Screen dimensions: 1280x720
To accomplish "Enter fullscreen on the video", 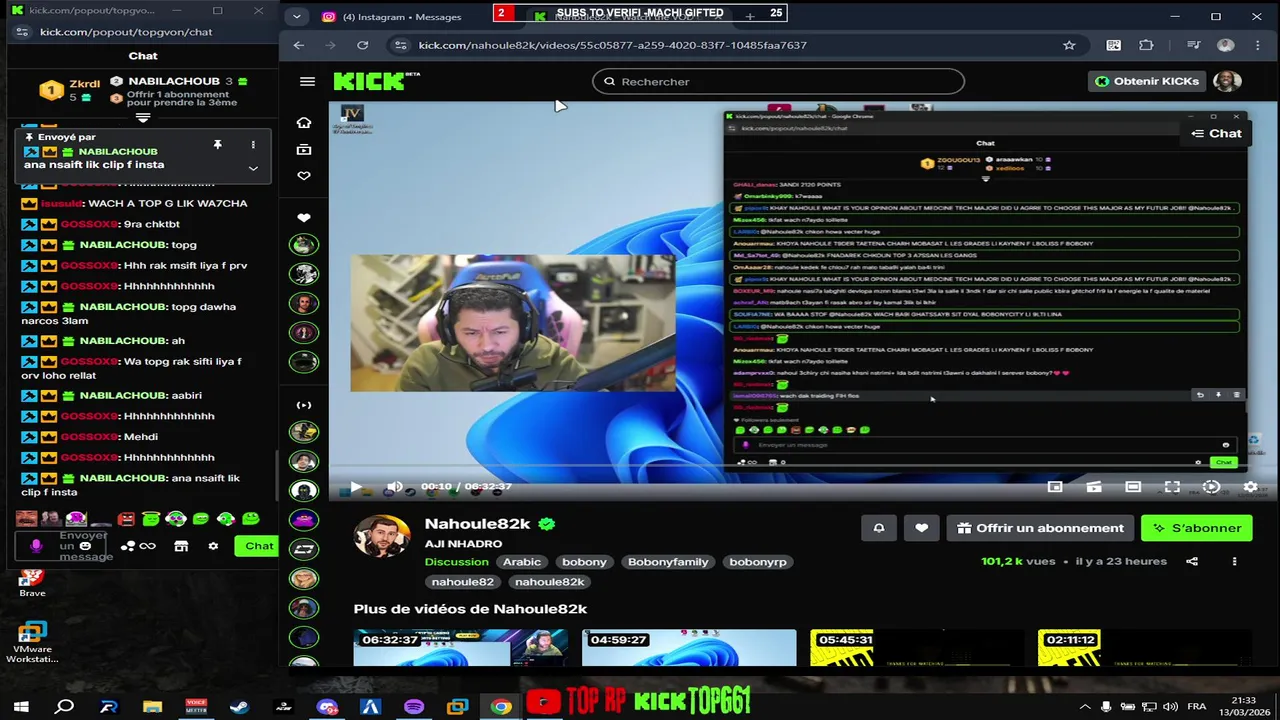I will pos(1172,487).
